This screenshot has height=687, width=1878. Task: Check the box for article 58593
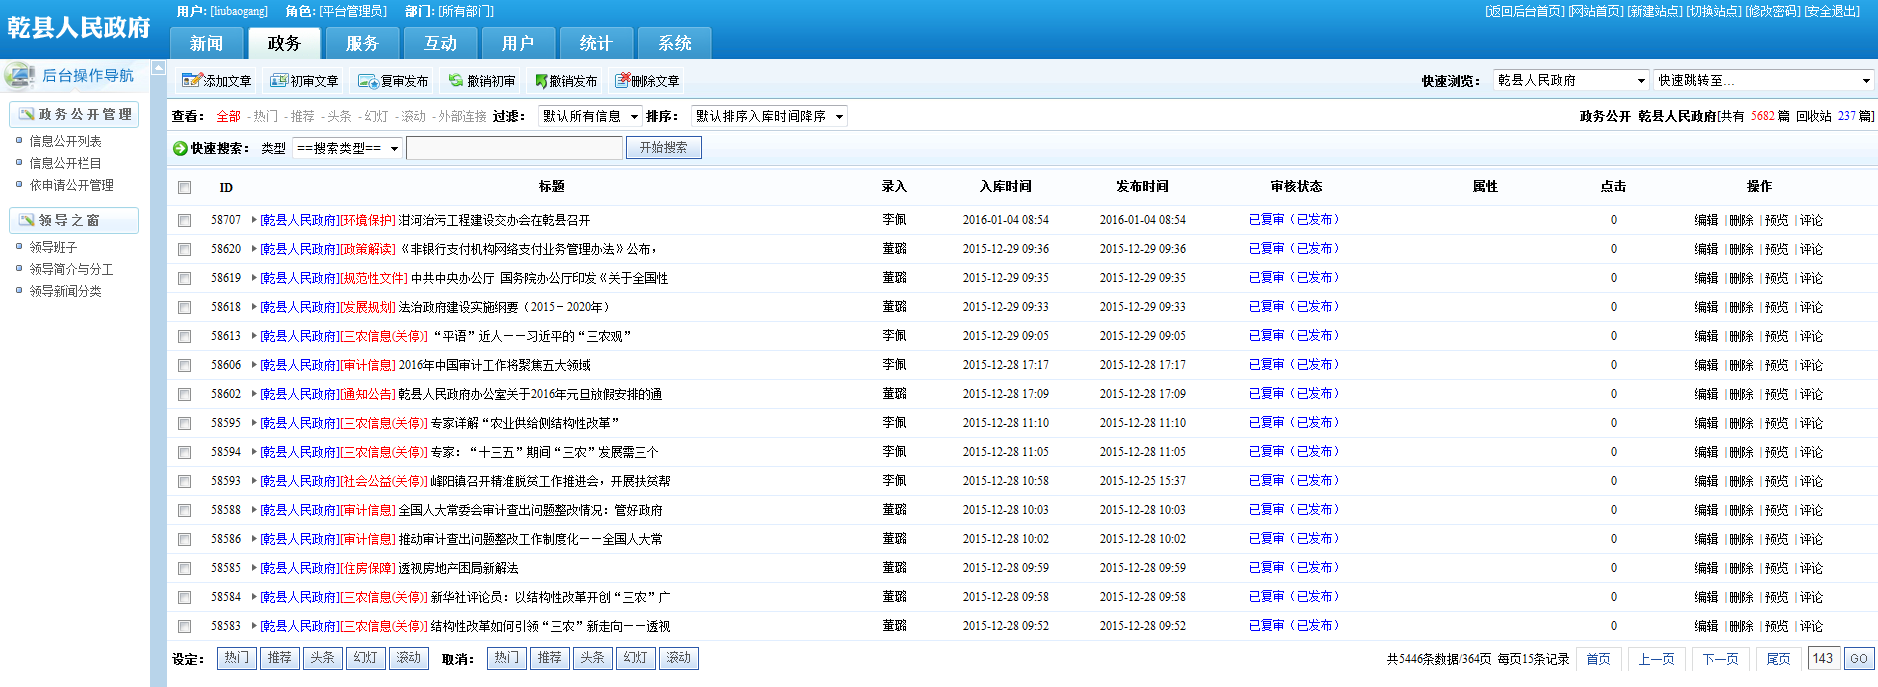[184, 481]
